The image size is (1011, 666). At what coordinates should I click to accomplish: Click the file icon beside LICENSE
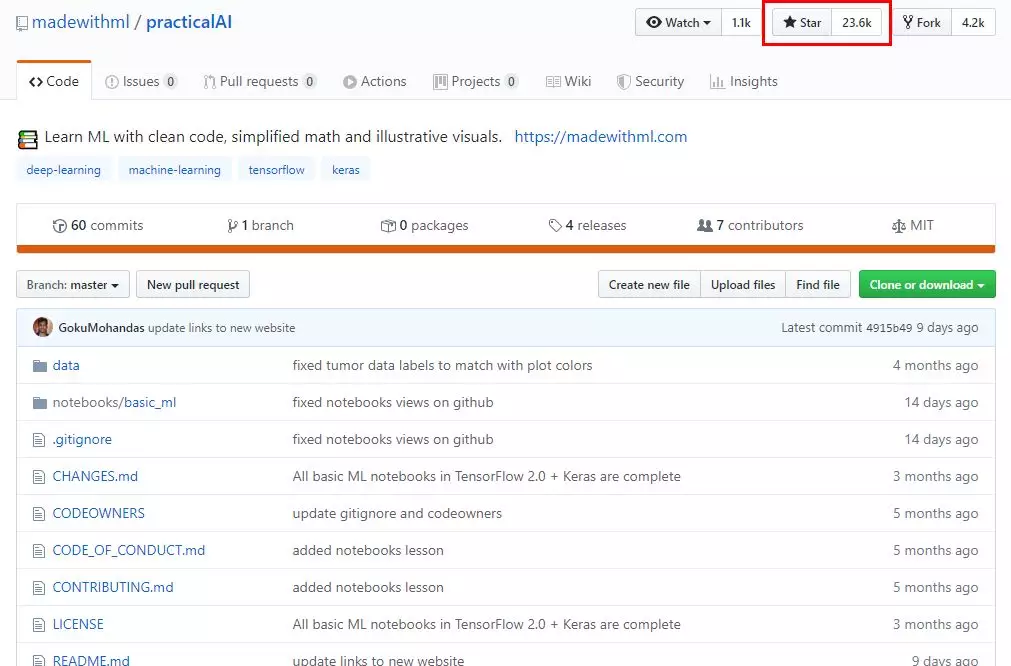click(x=39, y=625)
